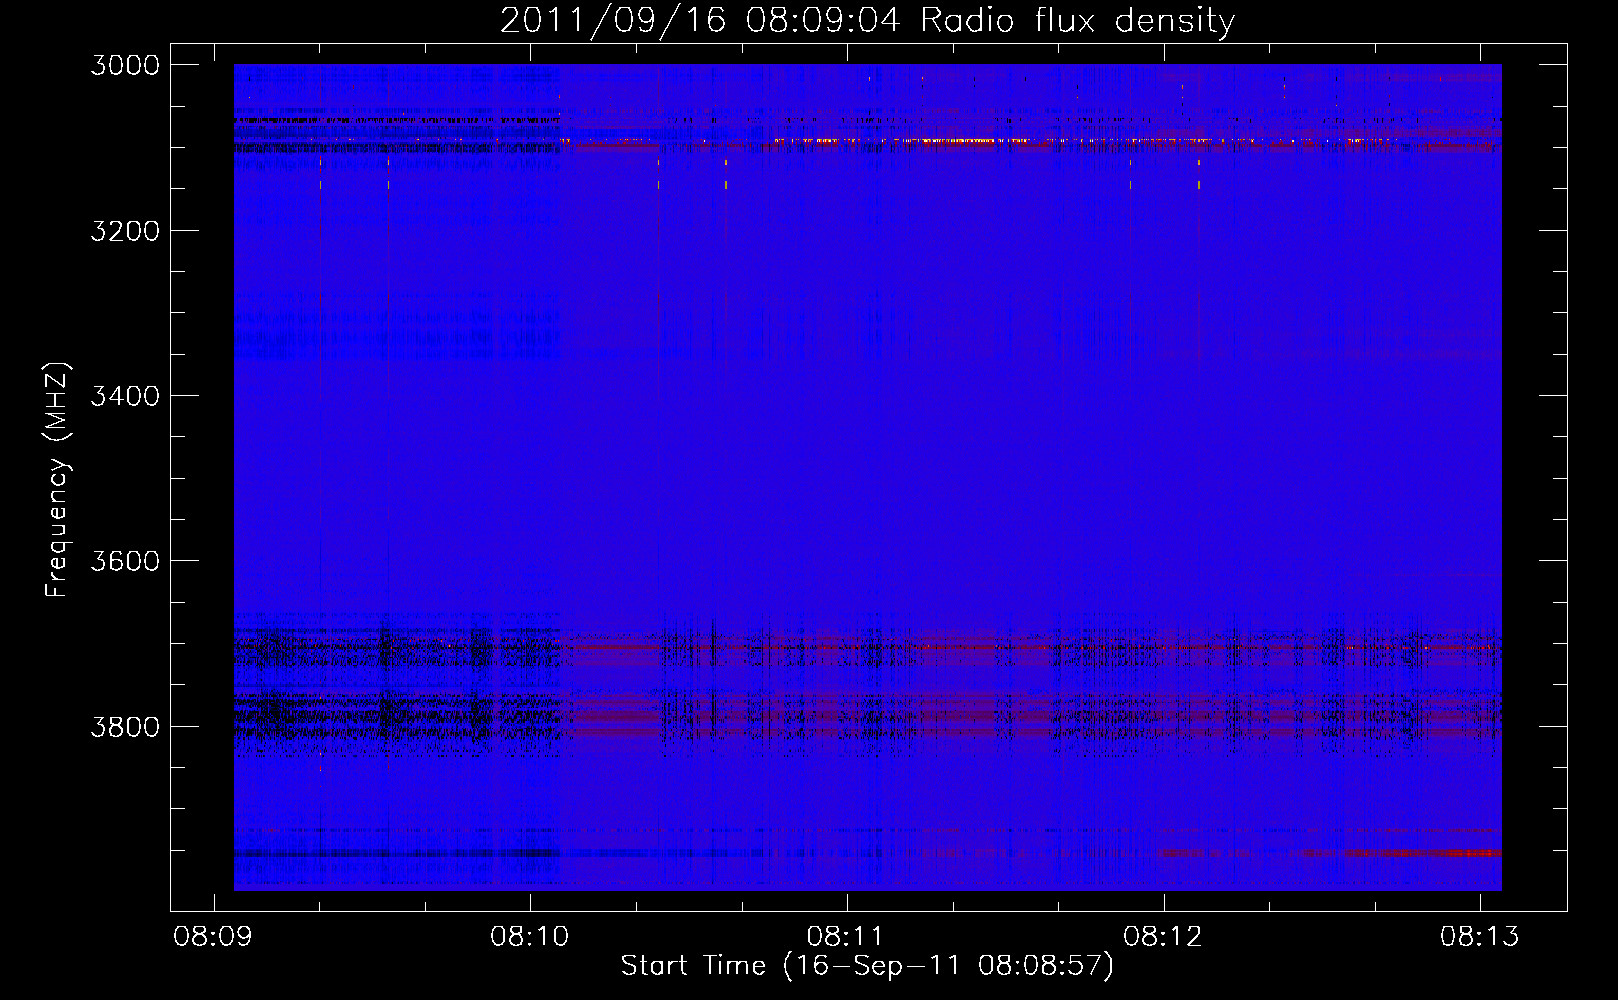Select the 'Frequency (MHZ)' y-axis label

(58, 480)
